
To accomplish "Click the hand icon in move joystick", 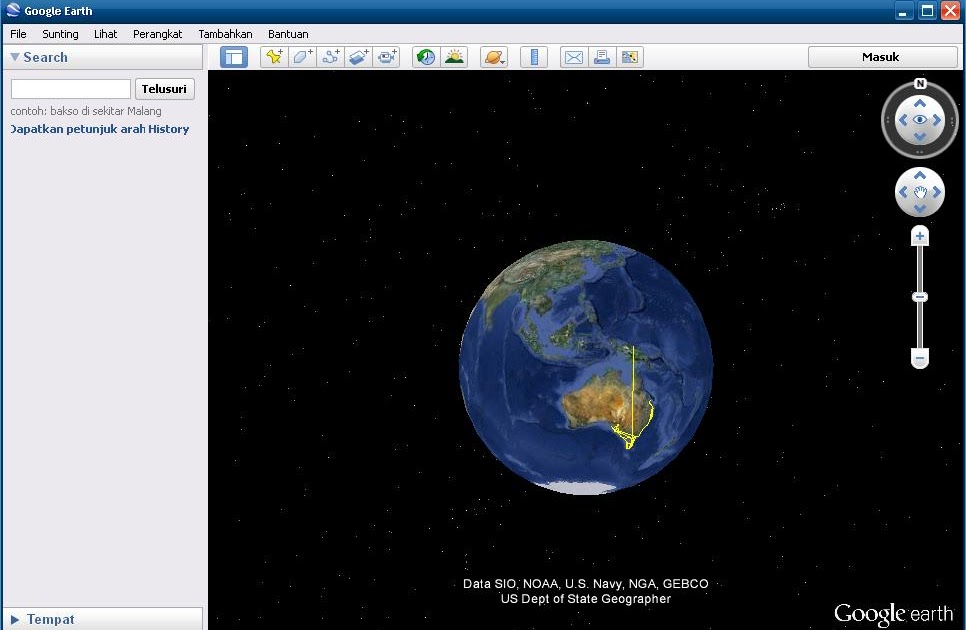I will (x=920, y=192).
